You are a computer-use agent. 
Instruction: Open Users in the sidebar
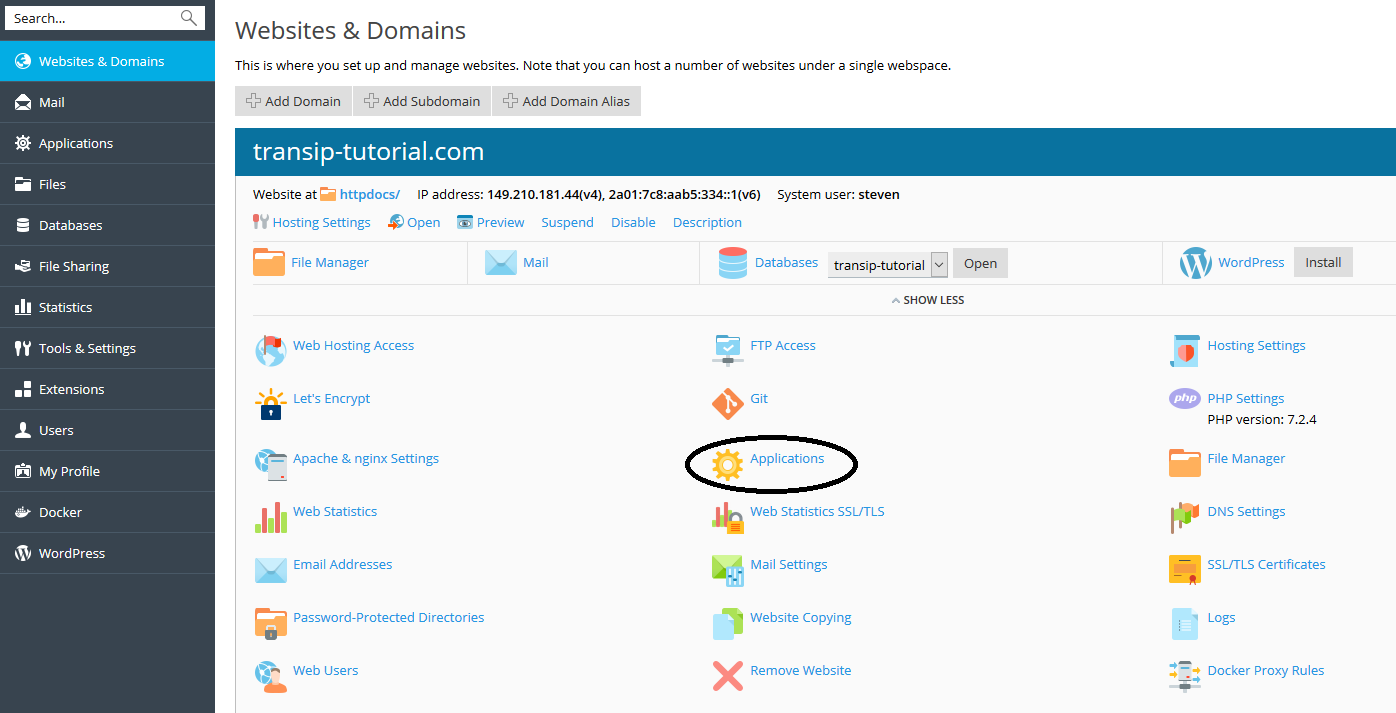(x=107, y=430)
